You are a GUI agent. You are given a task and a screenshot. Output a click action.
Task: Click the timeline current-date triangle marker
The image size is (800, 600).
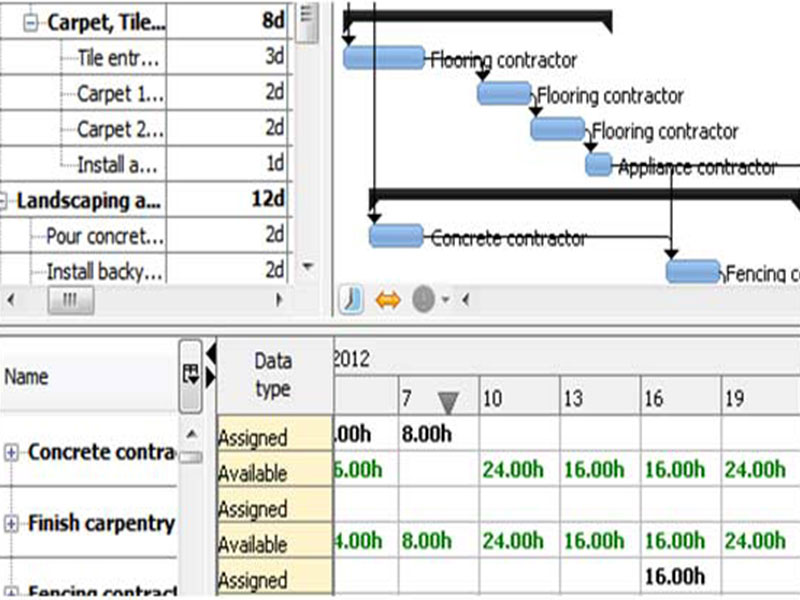coord(448,403)
